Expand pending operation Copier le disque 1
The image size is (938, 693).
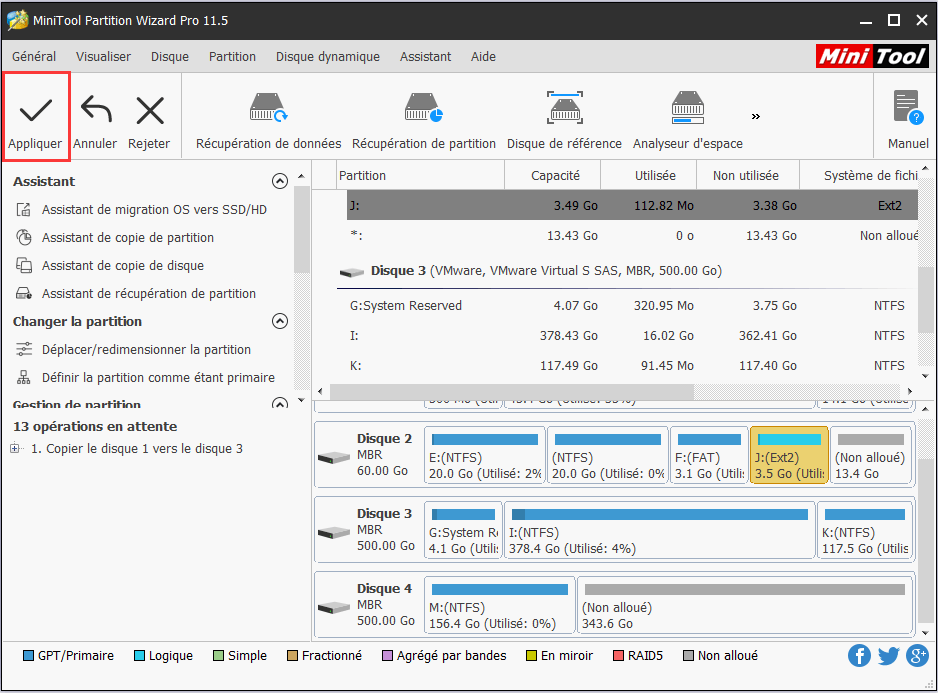[16, 448]
